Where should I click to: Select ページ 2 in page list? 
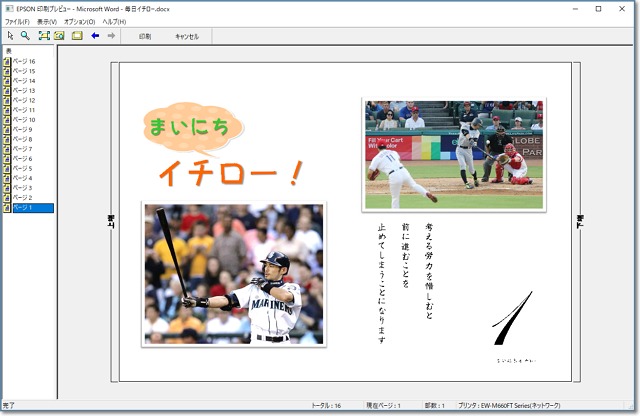(x=22, y=198)
